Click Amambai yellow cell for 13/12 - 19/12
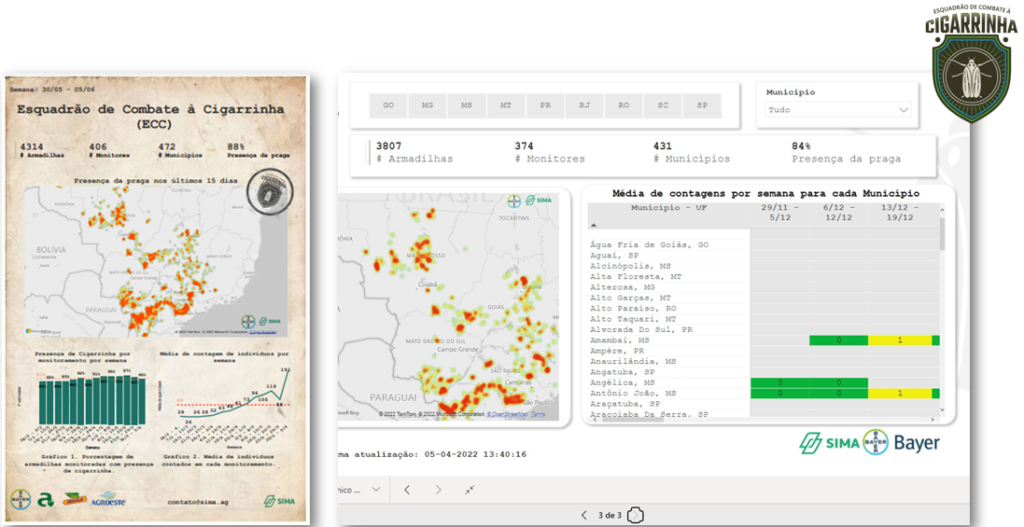The image size is (1024, 527). click(x=900, y=340)
